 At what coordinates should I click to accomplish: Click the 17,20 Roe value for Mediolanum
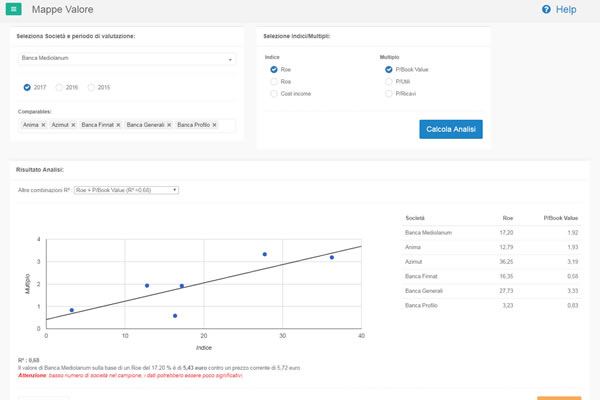click(x=506, y=233)
